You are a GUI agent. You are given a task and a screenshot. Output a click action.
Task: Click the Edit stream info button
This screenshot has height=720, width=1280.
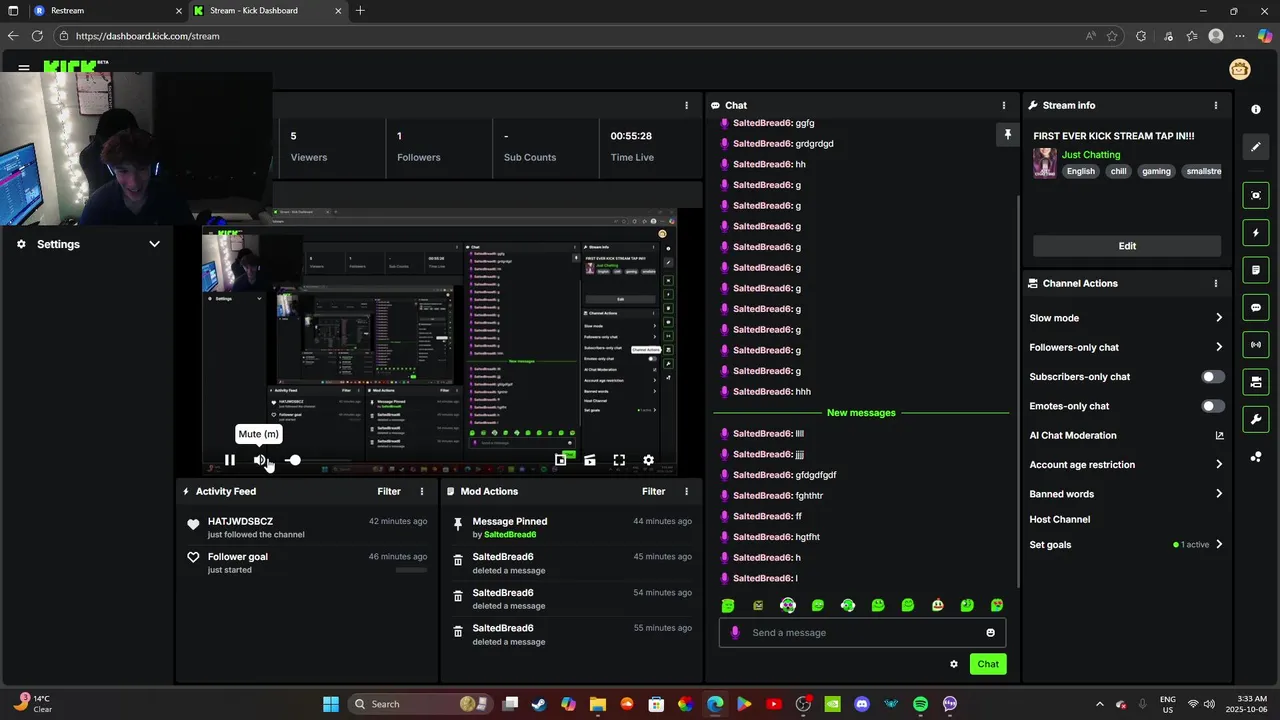click(x=1127, y=246)
